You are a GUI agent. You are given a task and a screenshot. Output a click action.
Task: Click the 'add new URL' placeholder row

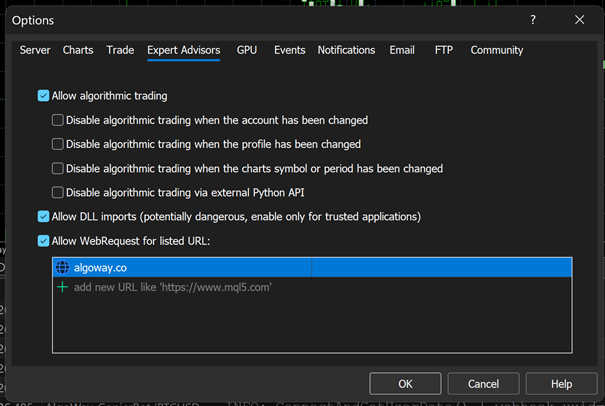click(x=312, y=287)
